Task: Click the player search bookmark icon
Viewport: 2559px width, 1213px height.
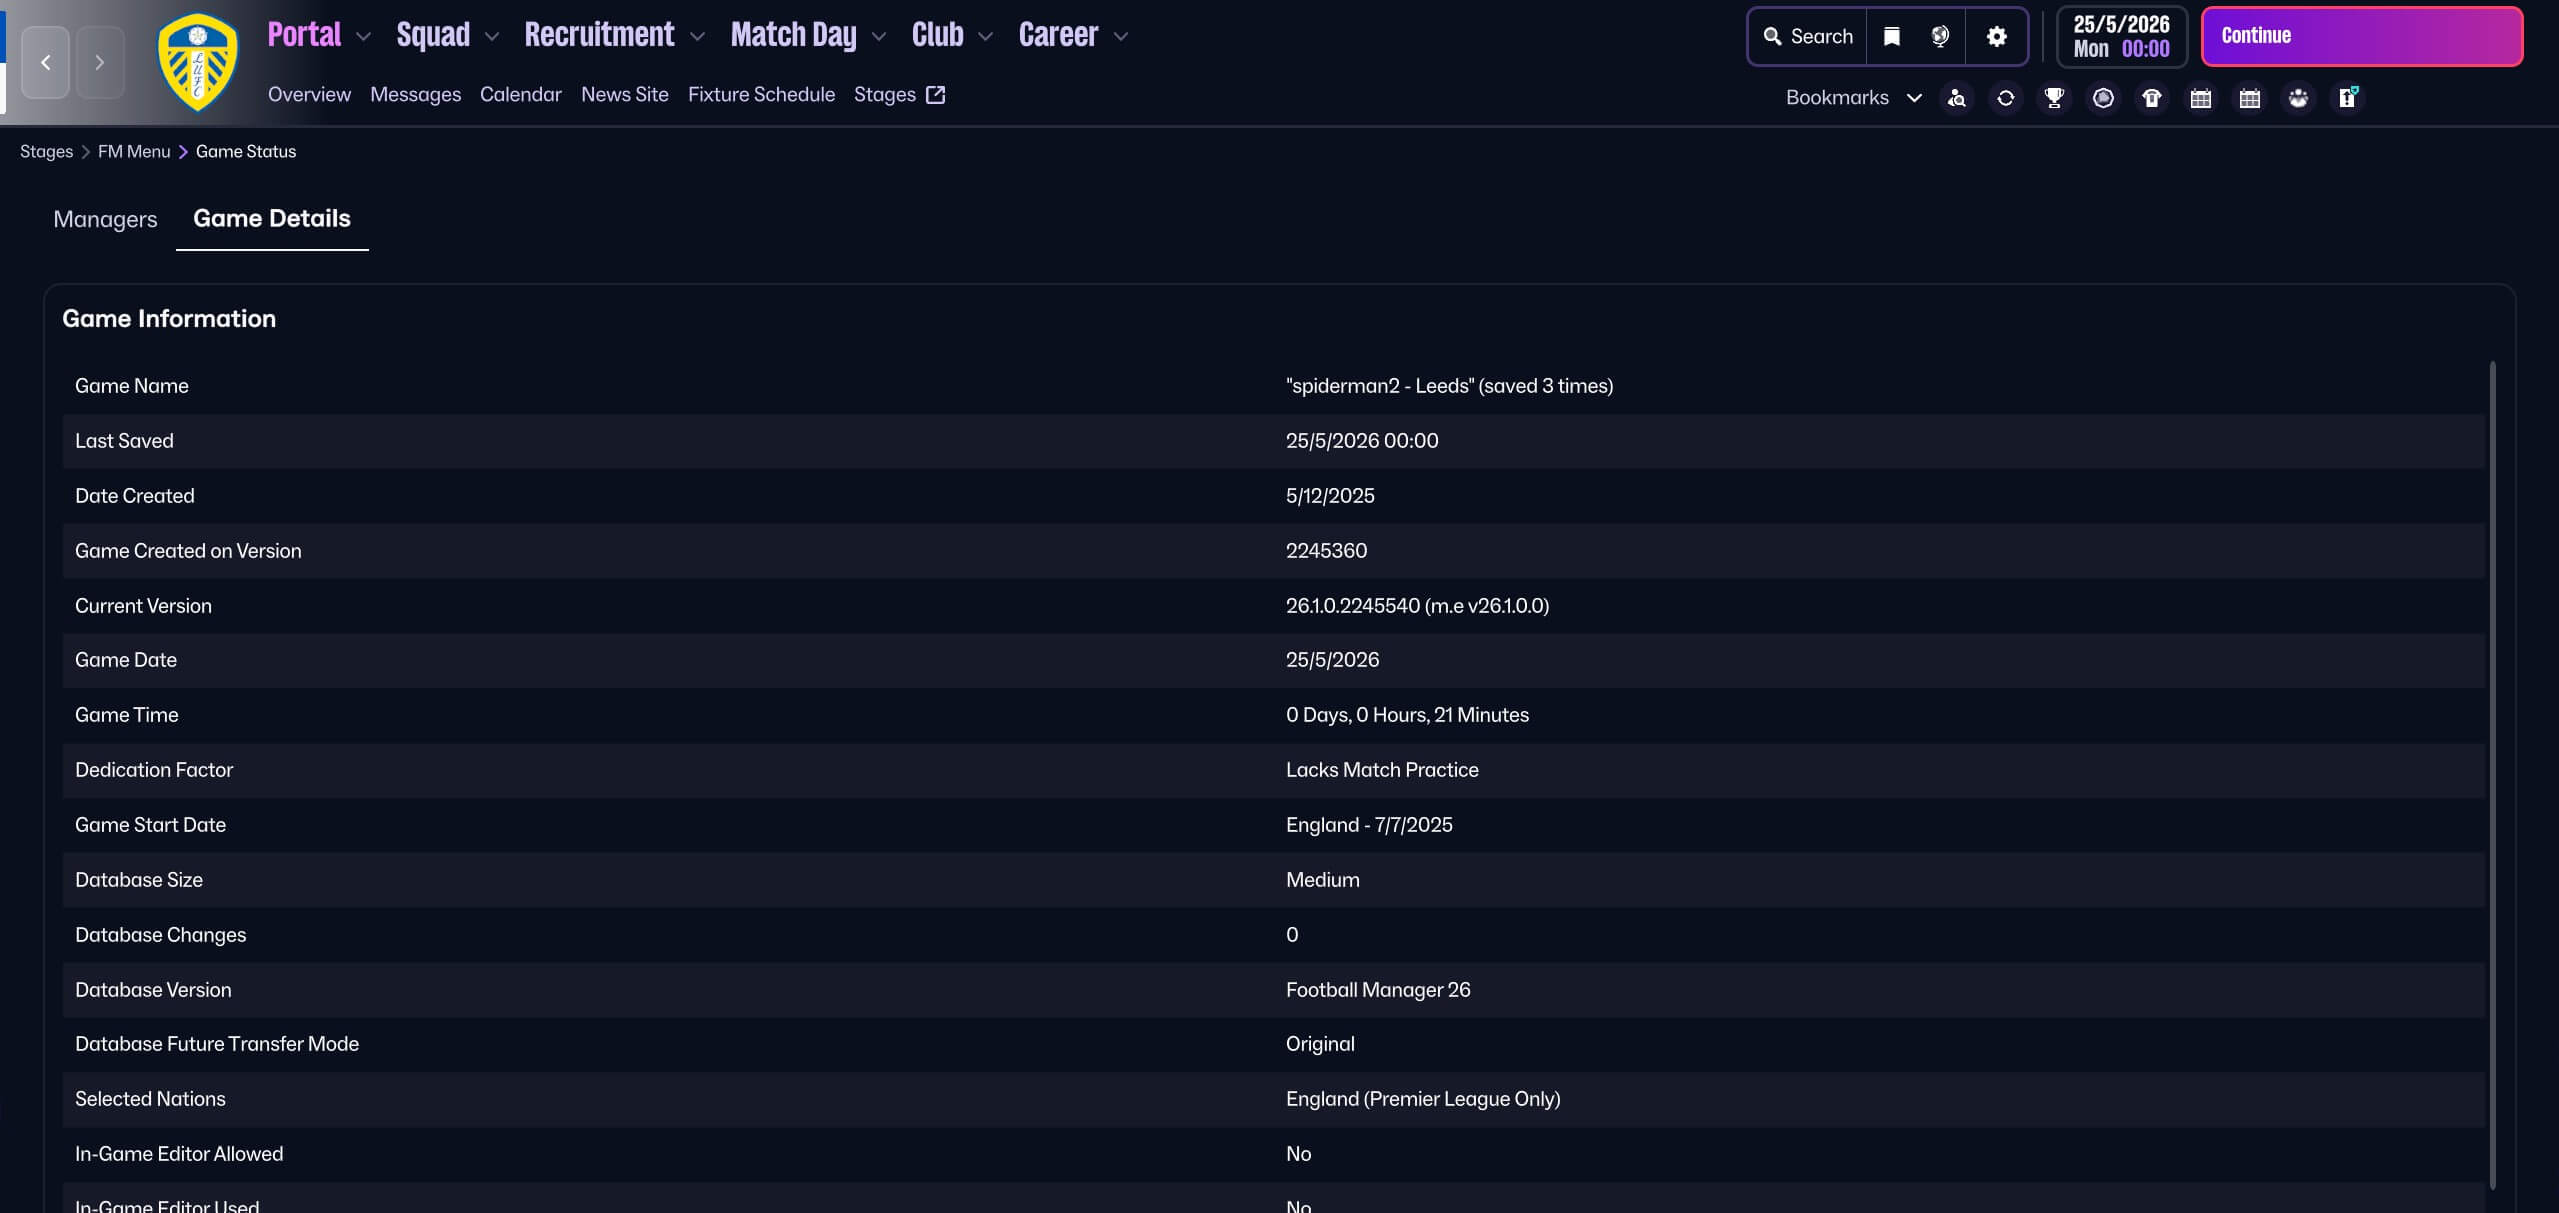Action: pyautogui.click(x=1956, y=98)
